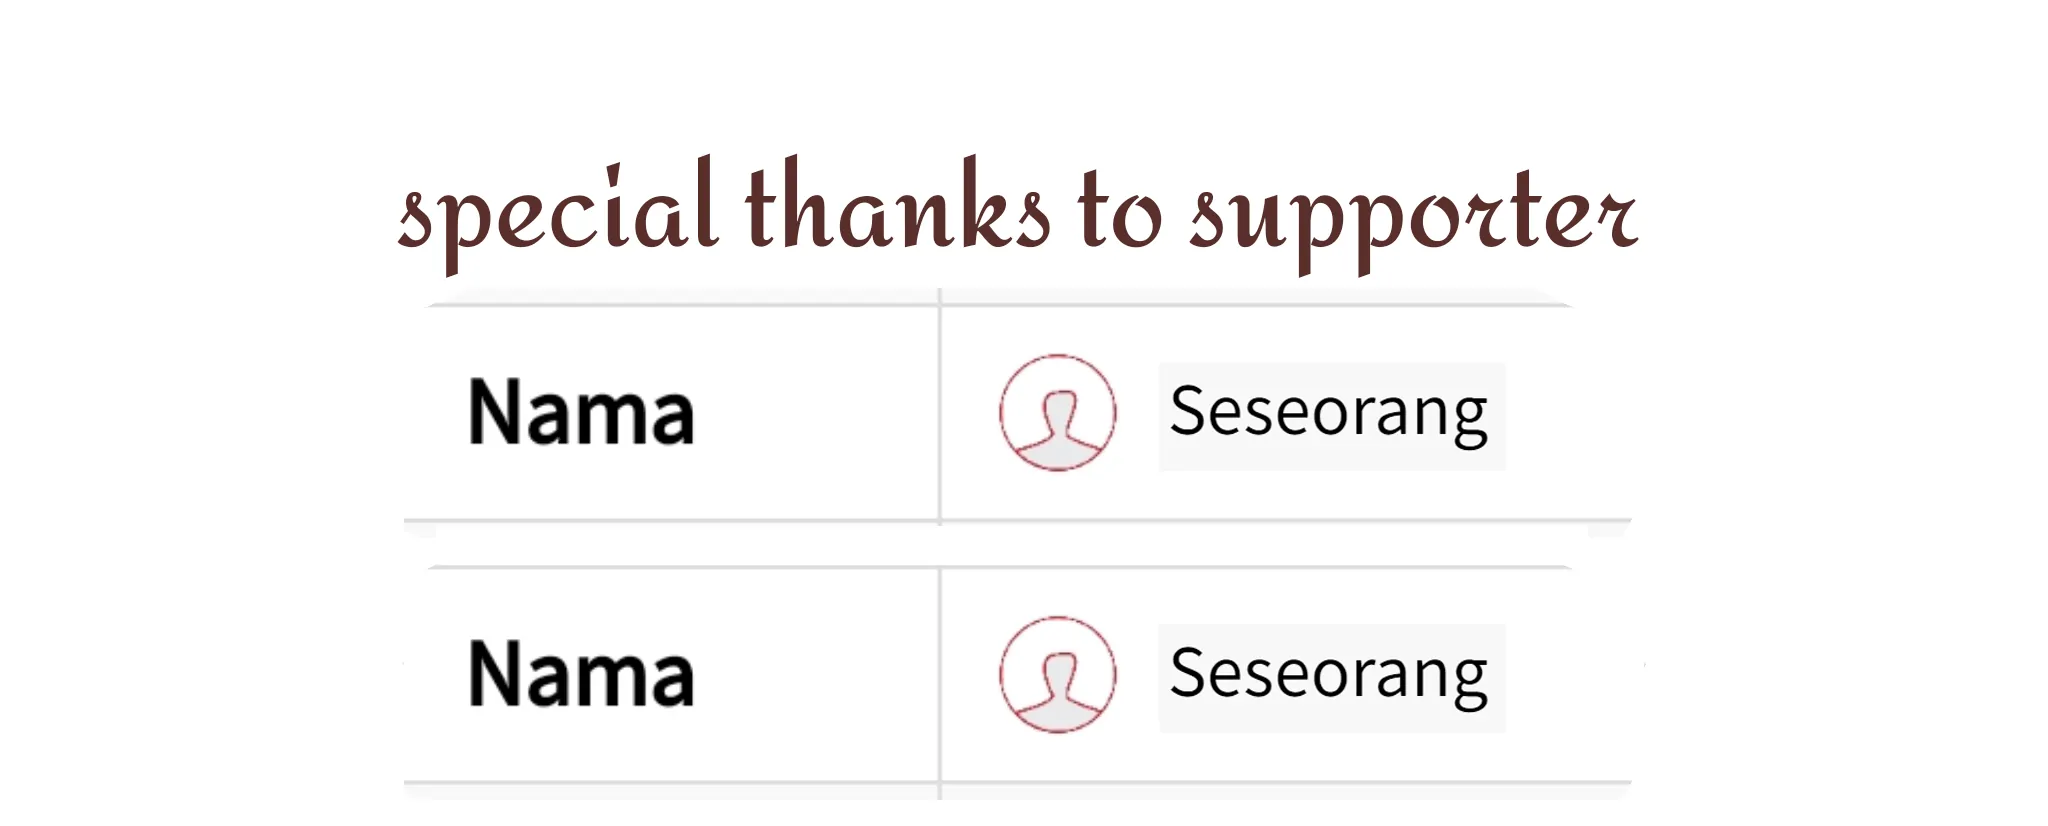Click the "special thanks to supporter" heading
Viewport: 2048px width, 826px height.
(1017, 212)
